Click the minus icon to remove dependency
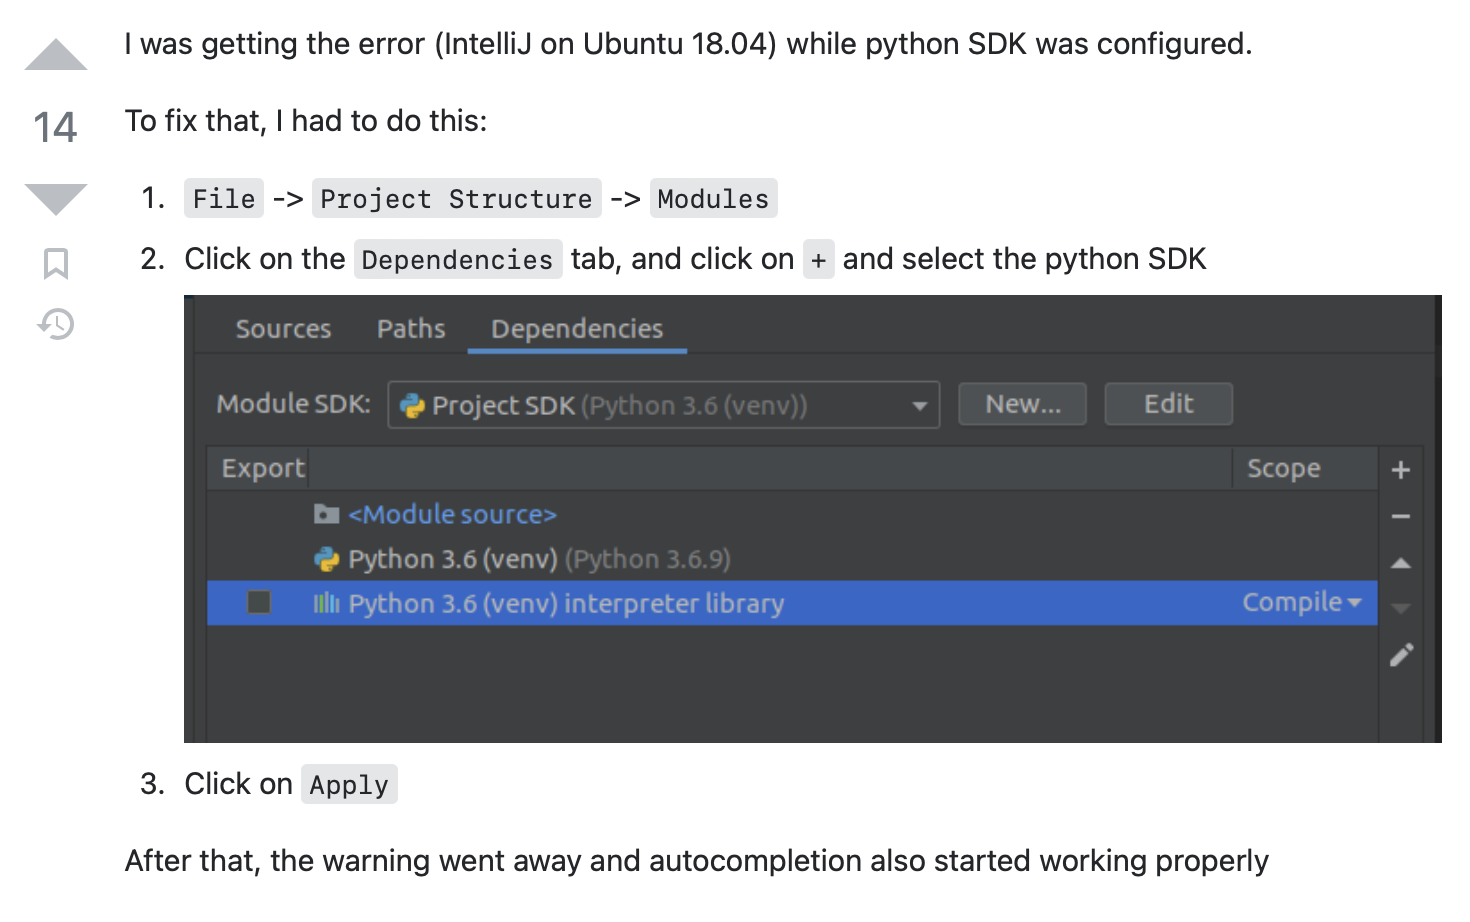Screen dimensions: 1470x922 click(x=1401, y=516)
